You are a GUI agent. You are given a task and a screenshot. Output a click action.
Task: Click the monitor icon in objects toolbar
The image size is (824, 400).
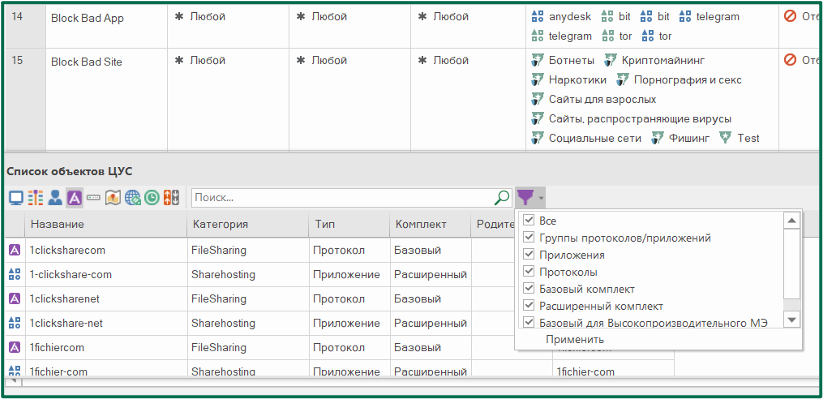point(16,198)
